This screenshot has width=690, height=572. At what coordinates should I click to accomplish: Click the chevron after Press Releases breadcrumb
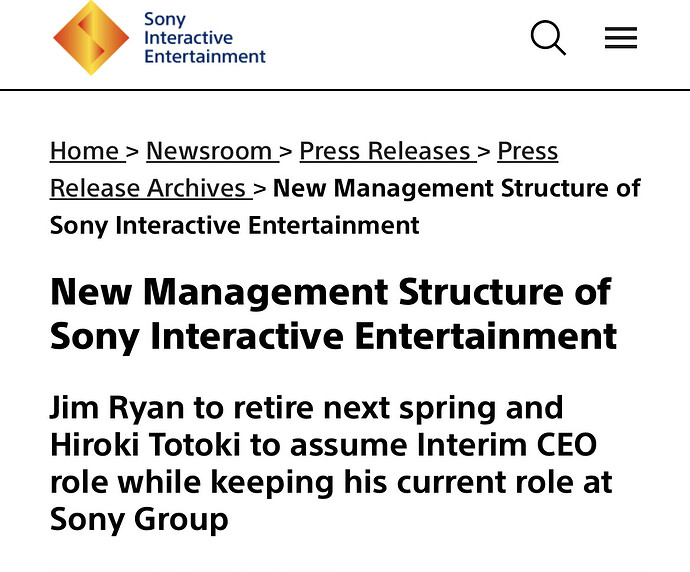tap(484, 152)
